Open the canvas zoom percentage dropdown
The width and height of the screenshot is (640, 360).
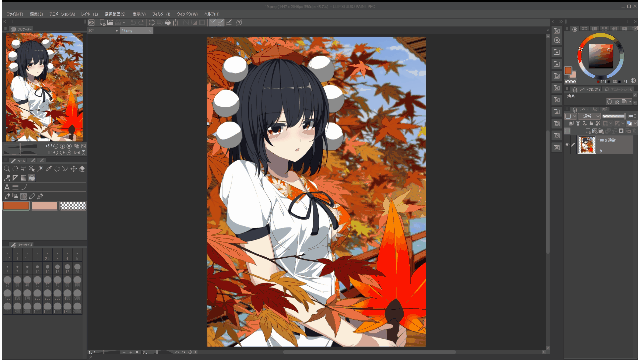click(104, 31)
